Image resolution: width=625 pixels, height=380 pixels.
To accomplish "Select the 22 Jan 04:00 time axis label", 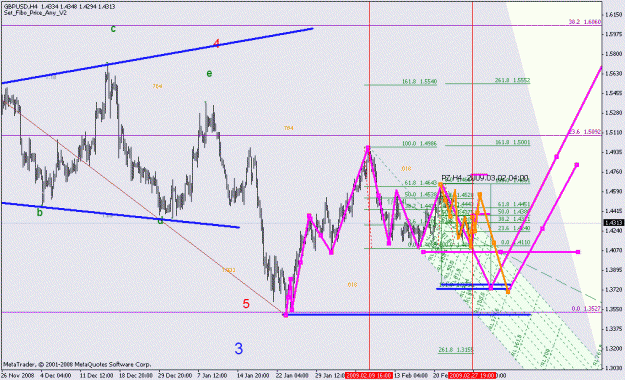I will click(x=292, y=376).
